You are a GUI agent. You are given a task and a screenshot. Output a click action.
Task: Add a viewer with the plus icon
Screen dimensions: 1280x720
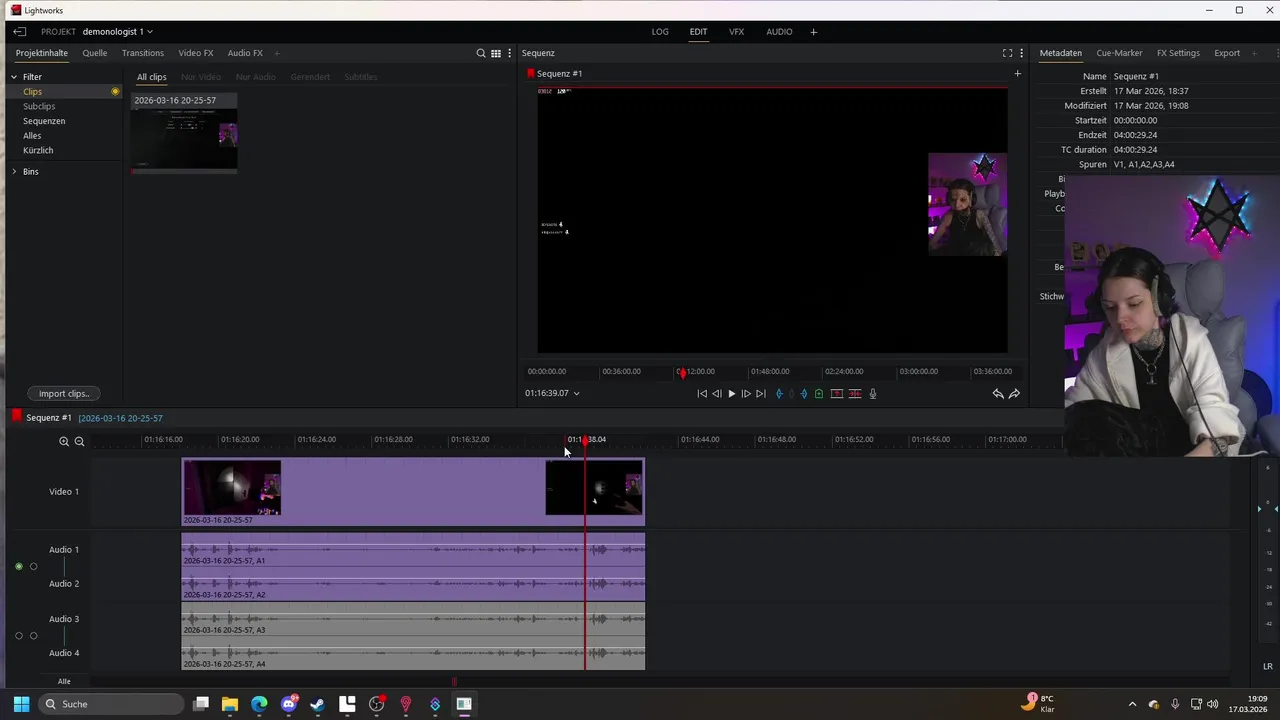[x=1018, y=73]
